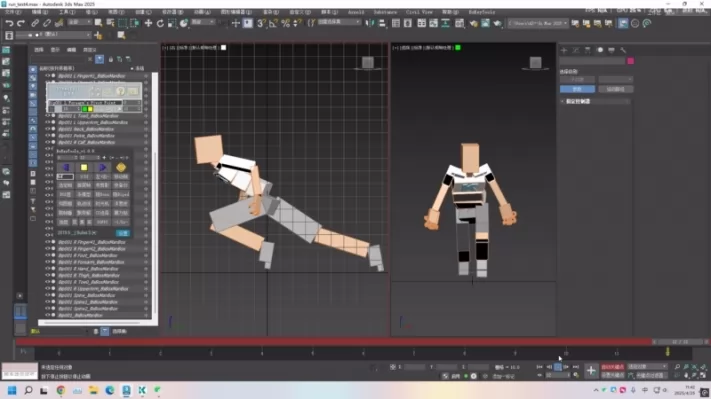Click the help lightbulb in floating dialog
The image size is (711, 399).
point(120,91)
